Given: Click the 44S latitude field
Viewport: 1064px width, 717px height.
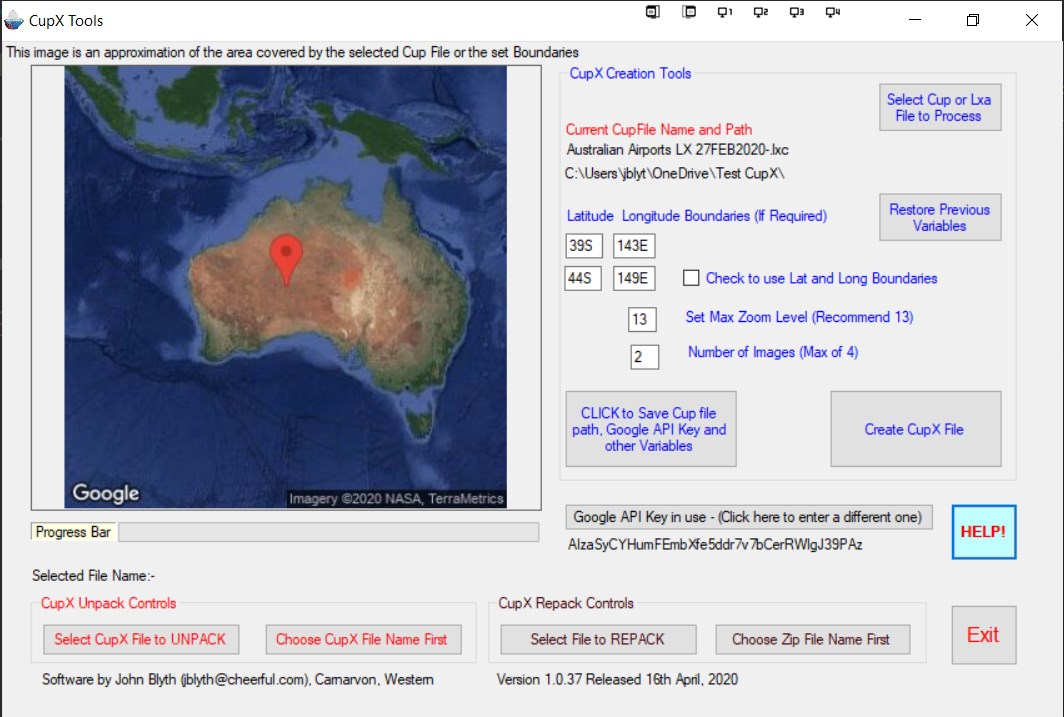Looking at the screenshot, I should pyautogui.click(x=583, y=278).
